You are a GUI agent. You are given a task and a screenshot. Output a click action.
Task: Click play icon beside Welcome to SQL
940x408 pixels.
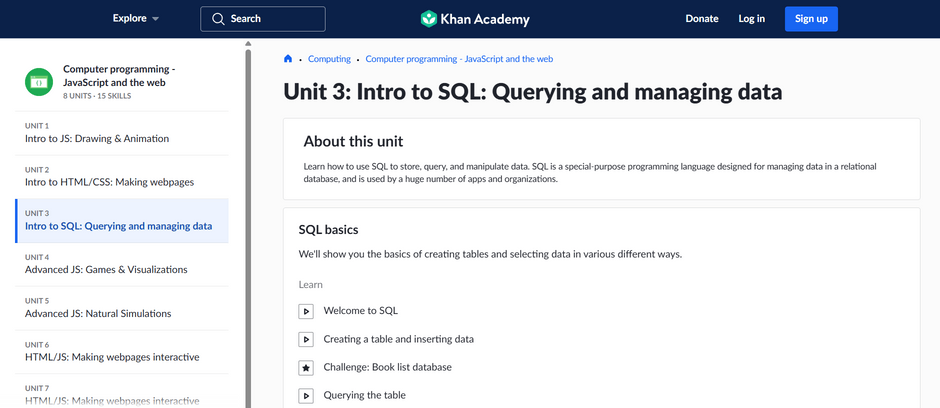click(x=306, y=311)
